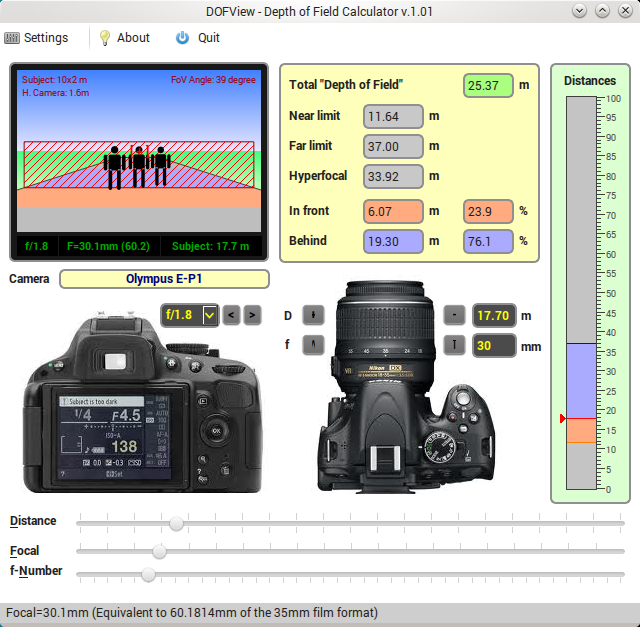Viewport: 640px width, 627px height.
Task: Click the Near limit value 11.64
Action: 393,116
